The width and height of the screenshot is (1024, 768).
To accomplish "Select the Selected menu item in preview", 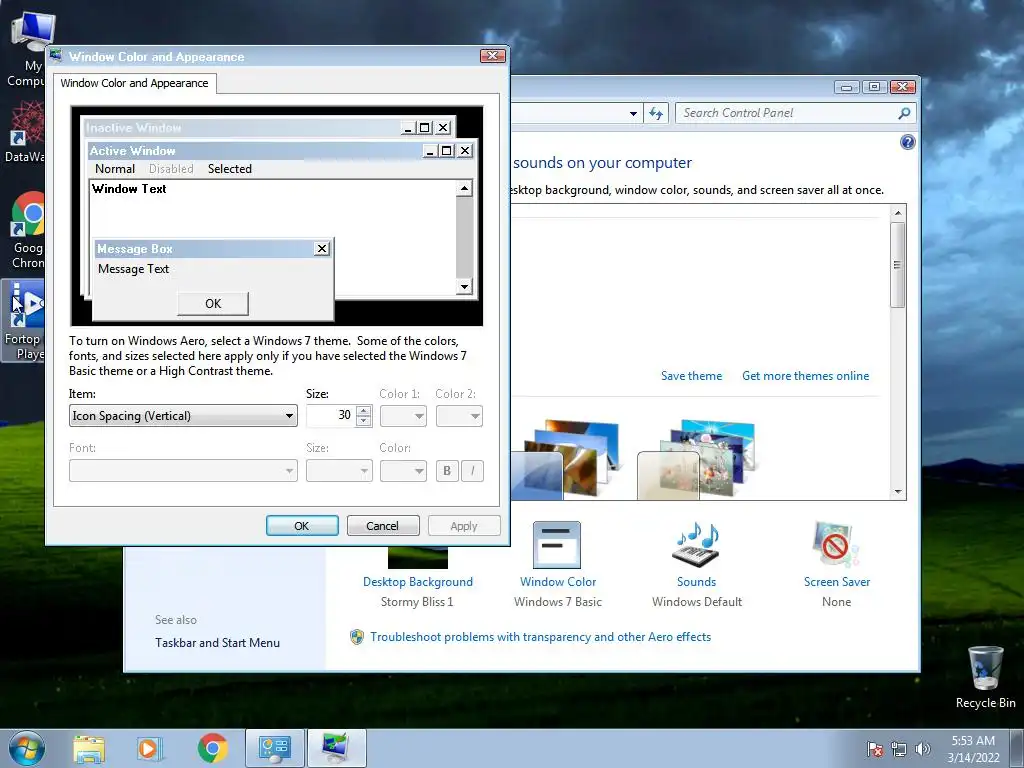I will [230, 168].
